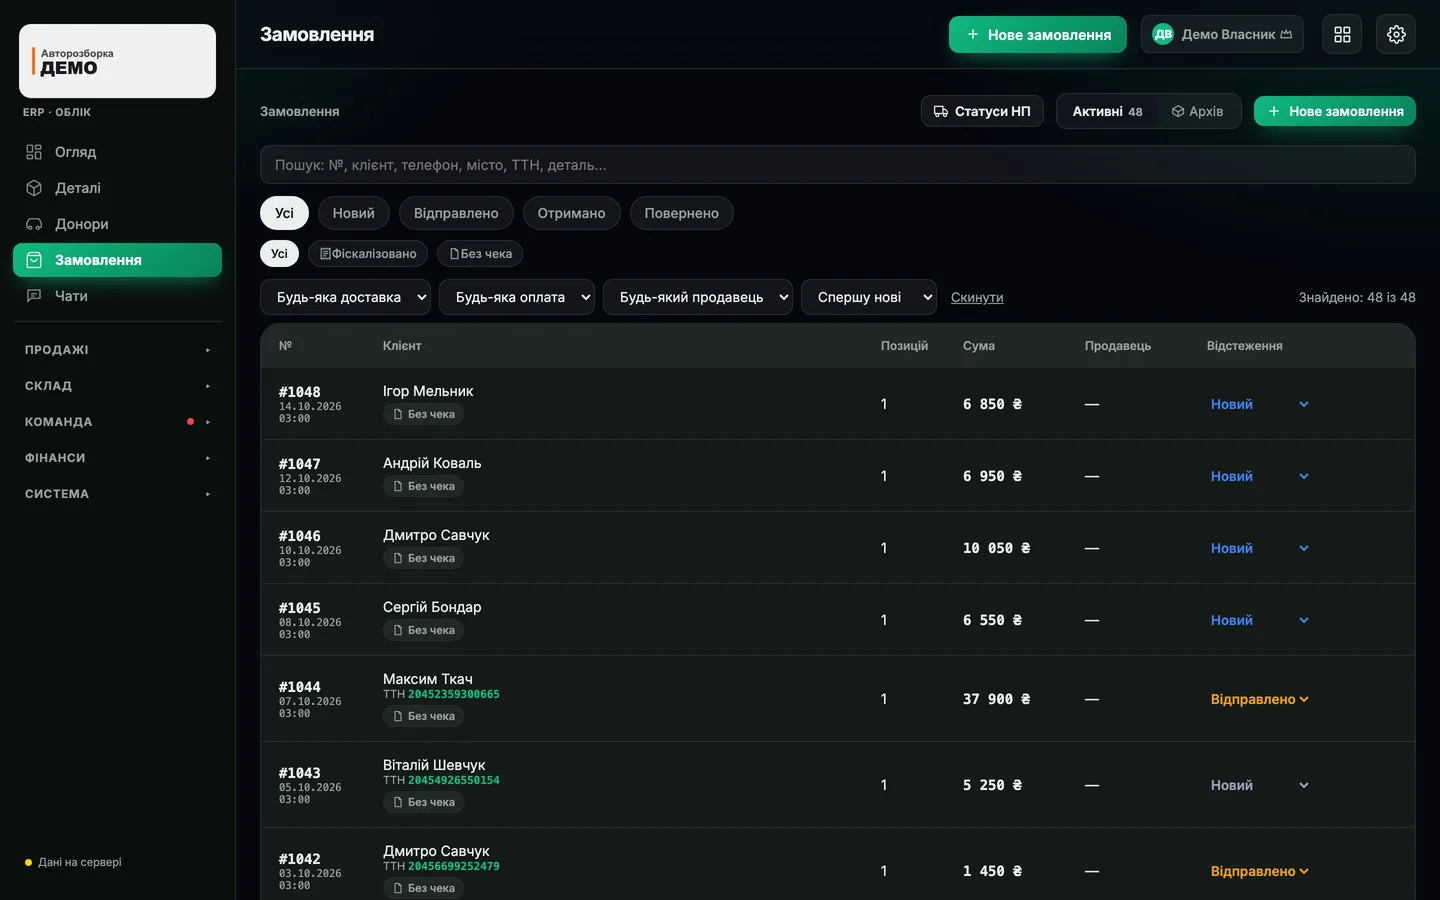Viewport: 1440px width, 900px height.
Task: Expand the КОМАНДА sidebar group
Action: pos(117,422)
